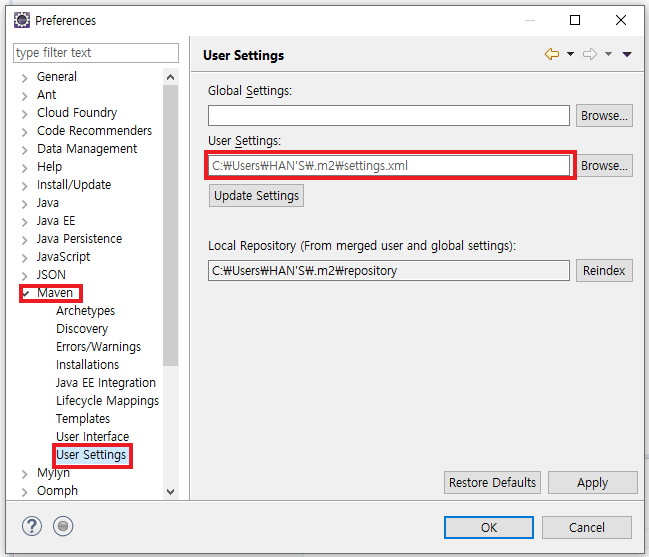The image size is (649, 557).
Task: Click the record preferences round icon
Action: click(x=63, y=526)
